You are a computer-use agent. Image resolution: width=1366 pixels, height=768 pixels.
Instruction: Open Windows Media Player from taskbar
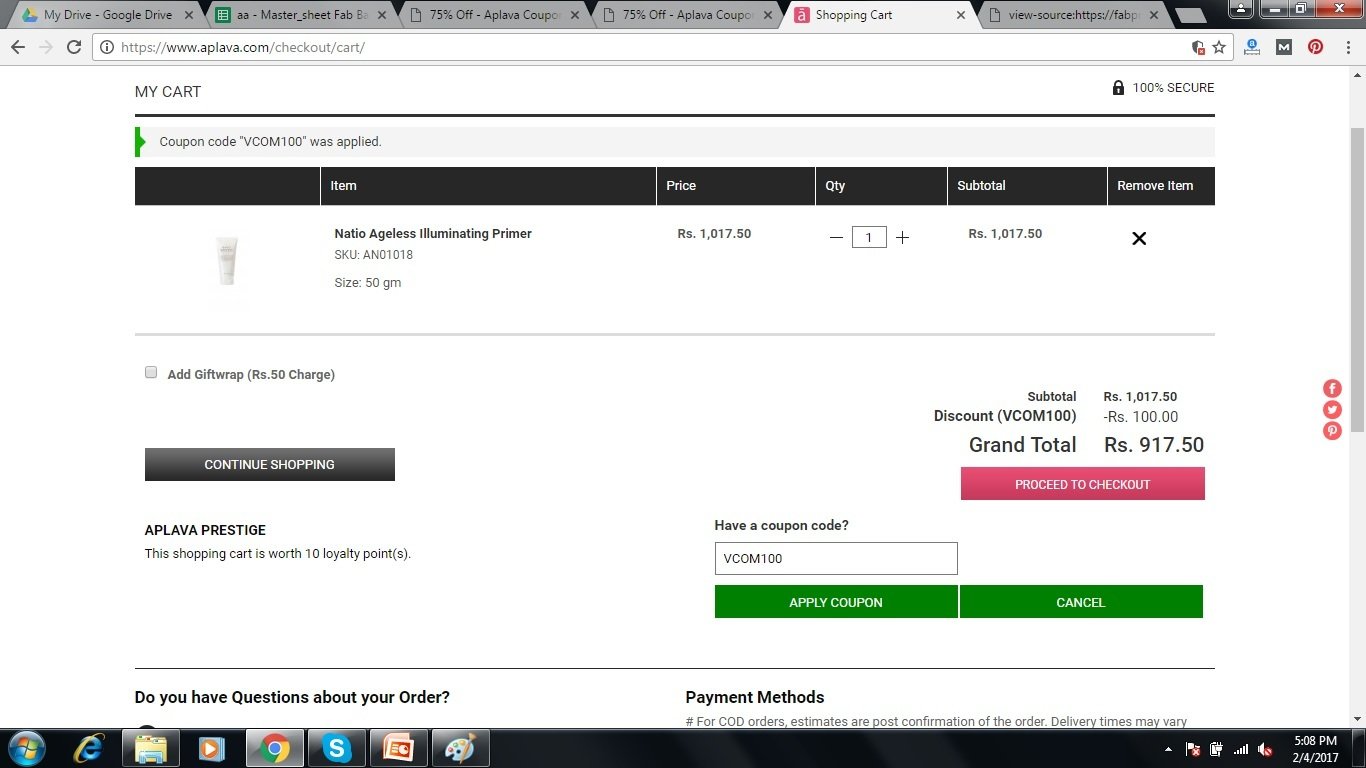point(211,748)
